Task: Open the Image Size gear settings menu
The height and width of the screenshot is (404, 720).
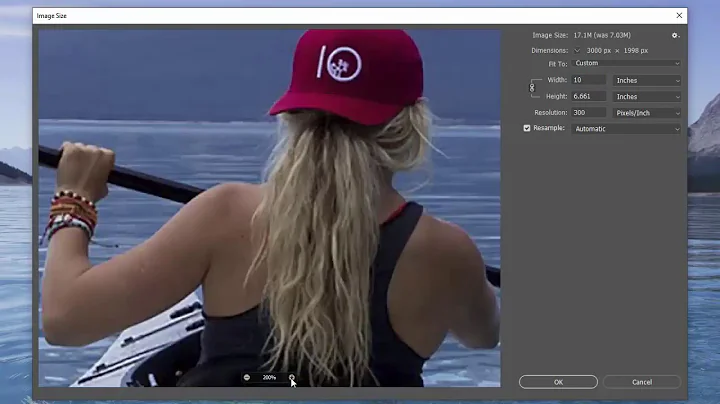Action: coord(675,35)
